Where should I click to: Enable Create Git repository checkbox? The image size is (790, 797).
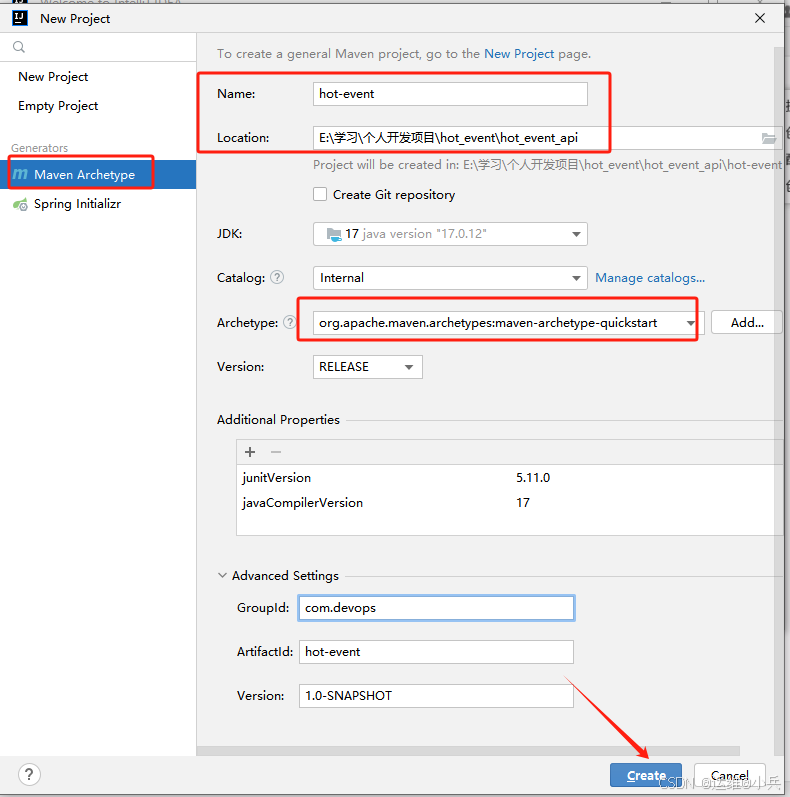coord(320,195)
